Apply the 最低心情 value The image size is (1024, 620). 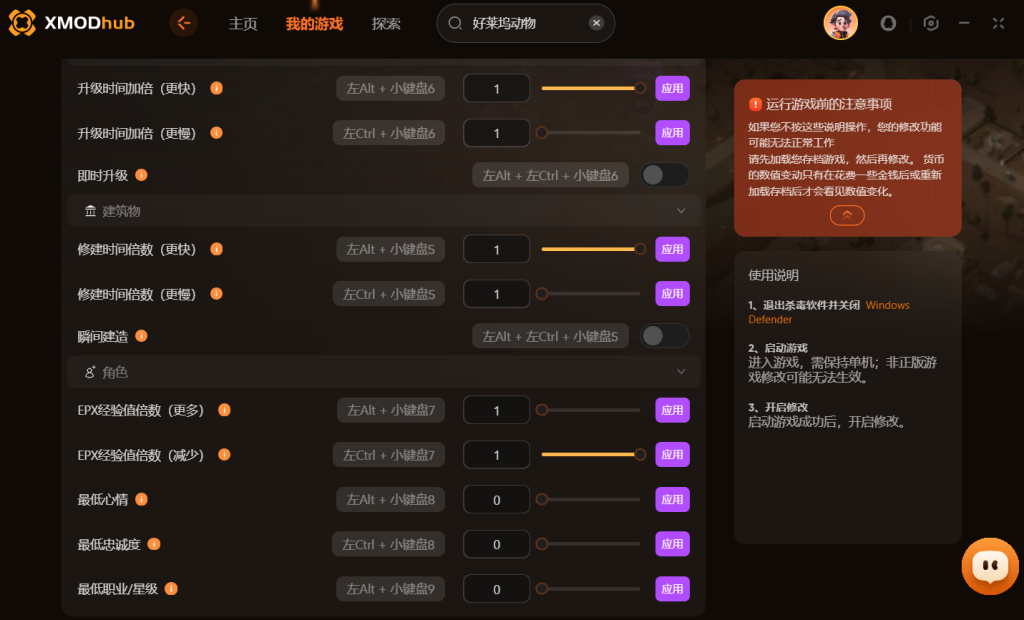coord(672,500)
